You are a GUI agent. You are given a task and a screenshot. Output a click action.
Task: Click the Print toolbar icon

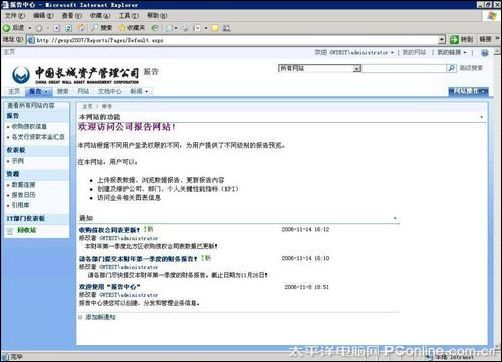(185, 28)
